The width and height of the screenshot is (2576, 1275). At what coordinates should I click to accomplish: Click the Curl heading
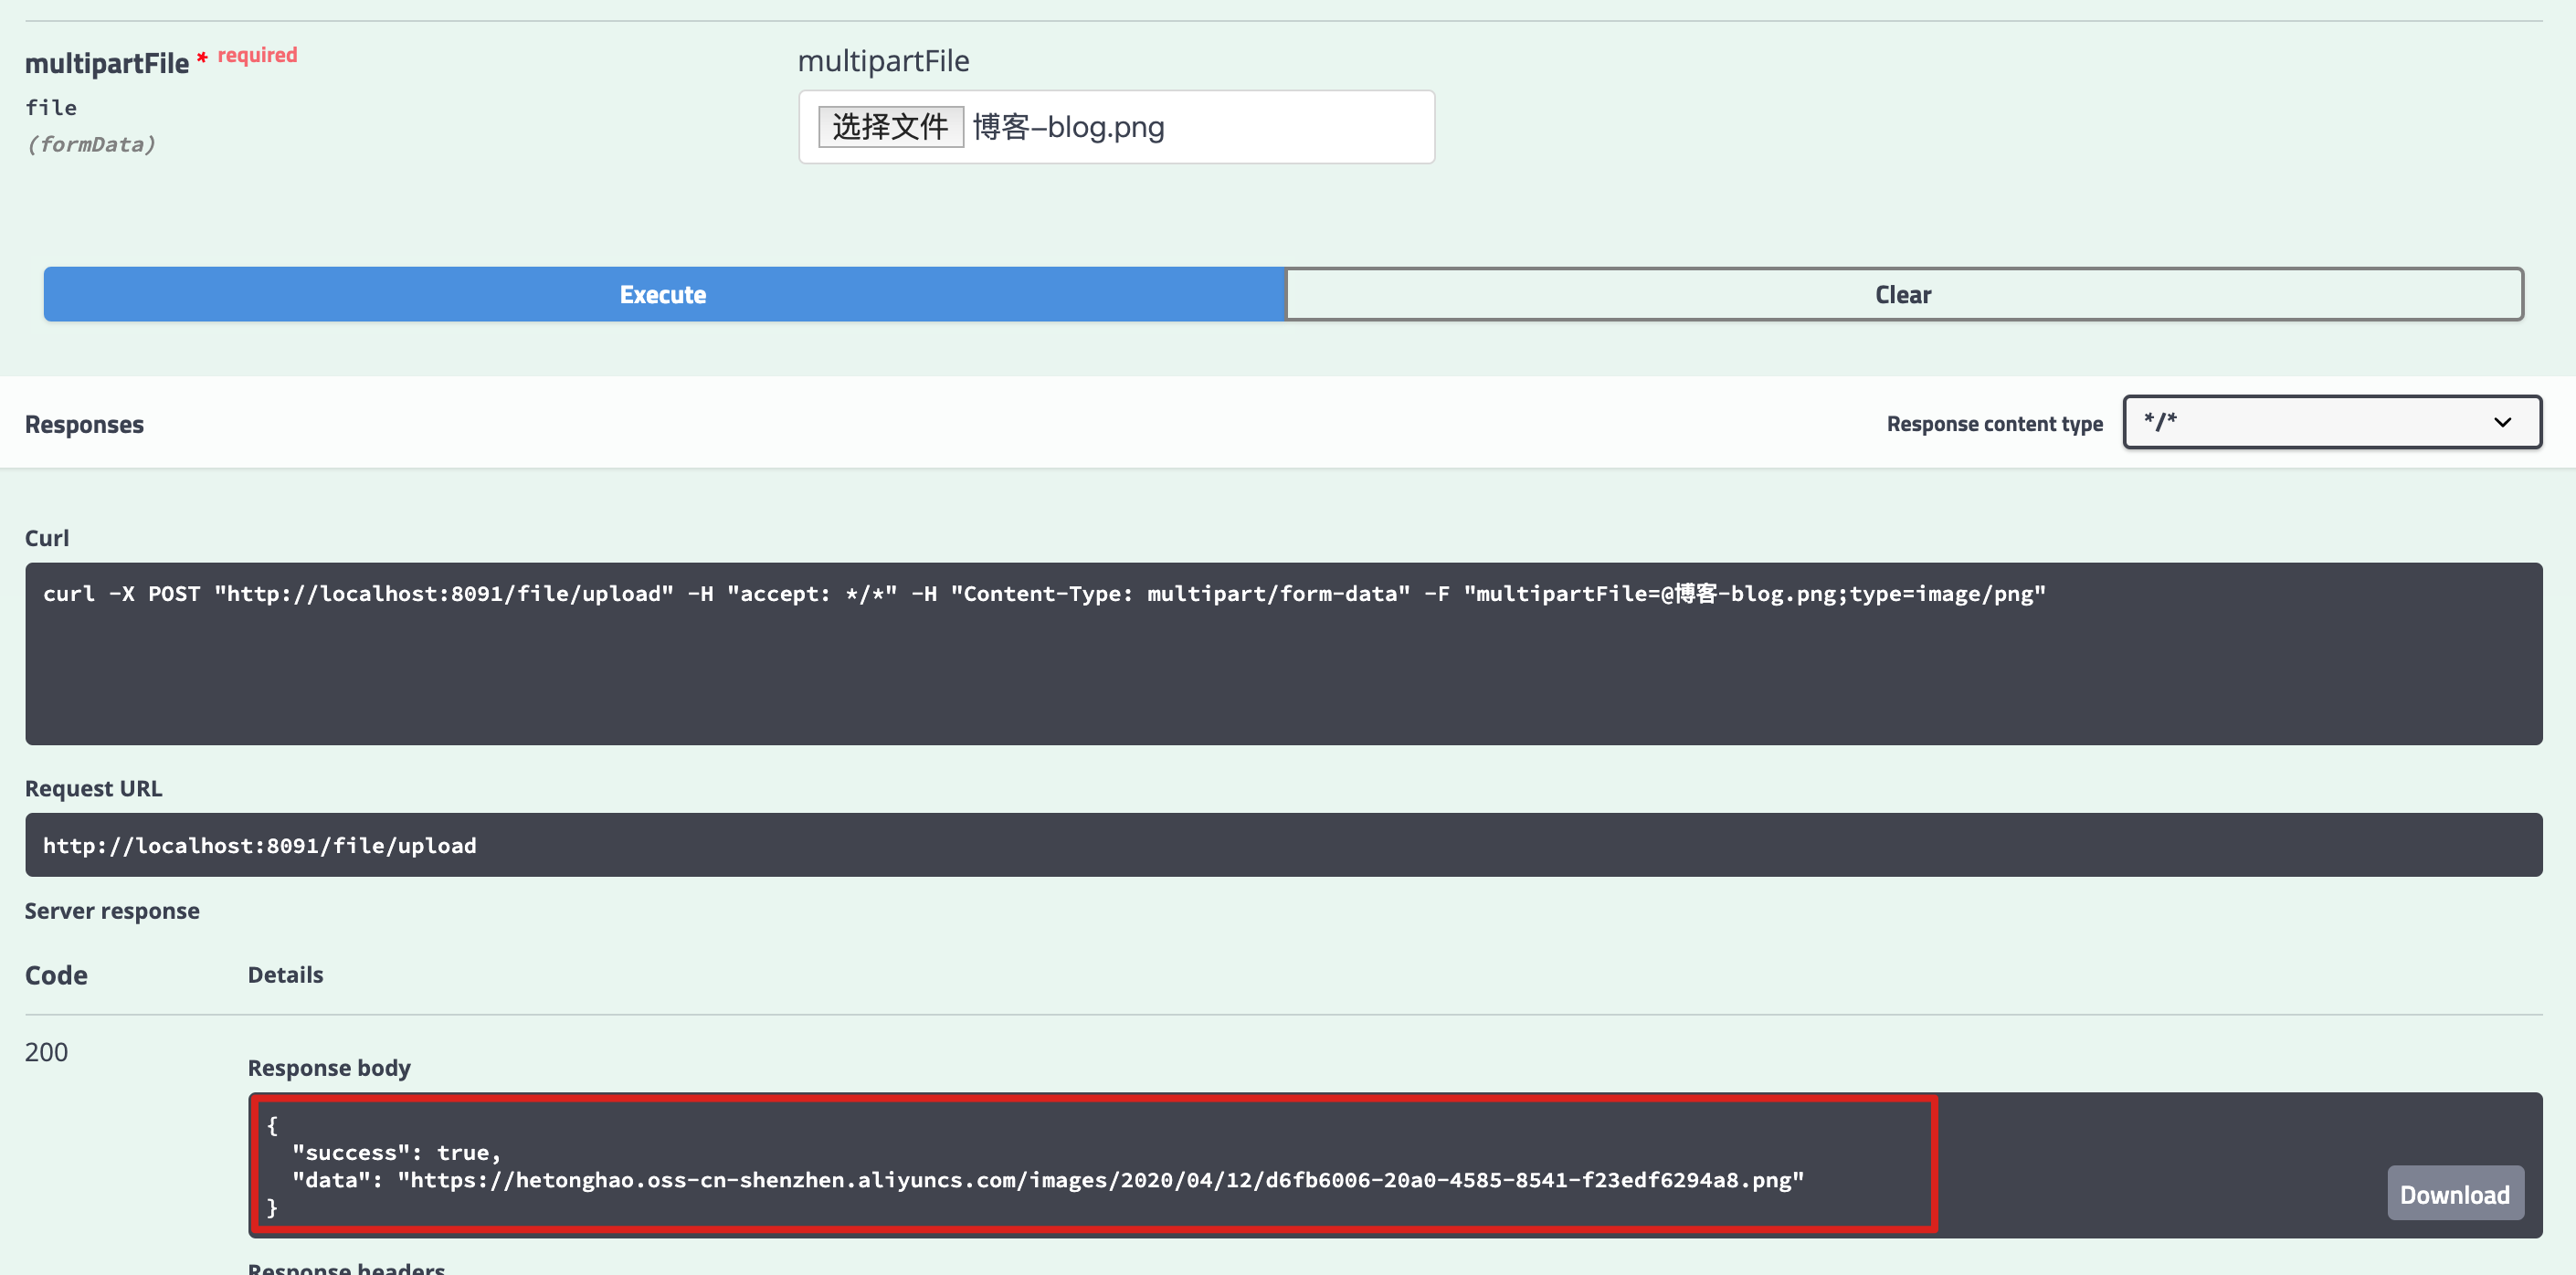[x=47, y=538]
